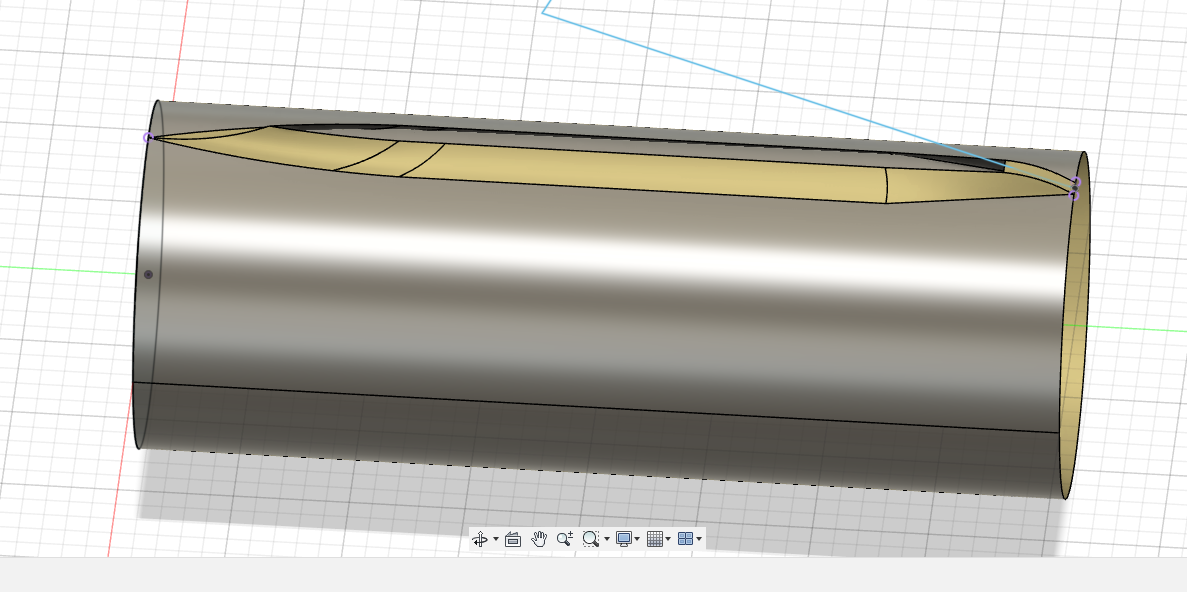Screen dimensions: 1187x592
Task: Open the Grid and Snaps dropdown arrow
Action: coord(668,540)
